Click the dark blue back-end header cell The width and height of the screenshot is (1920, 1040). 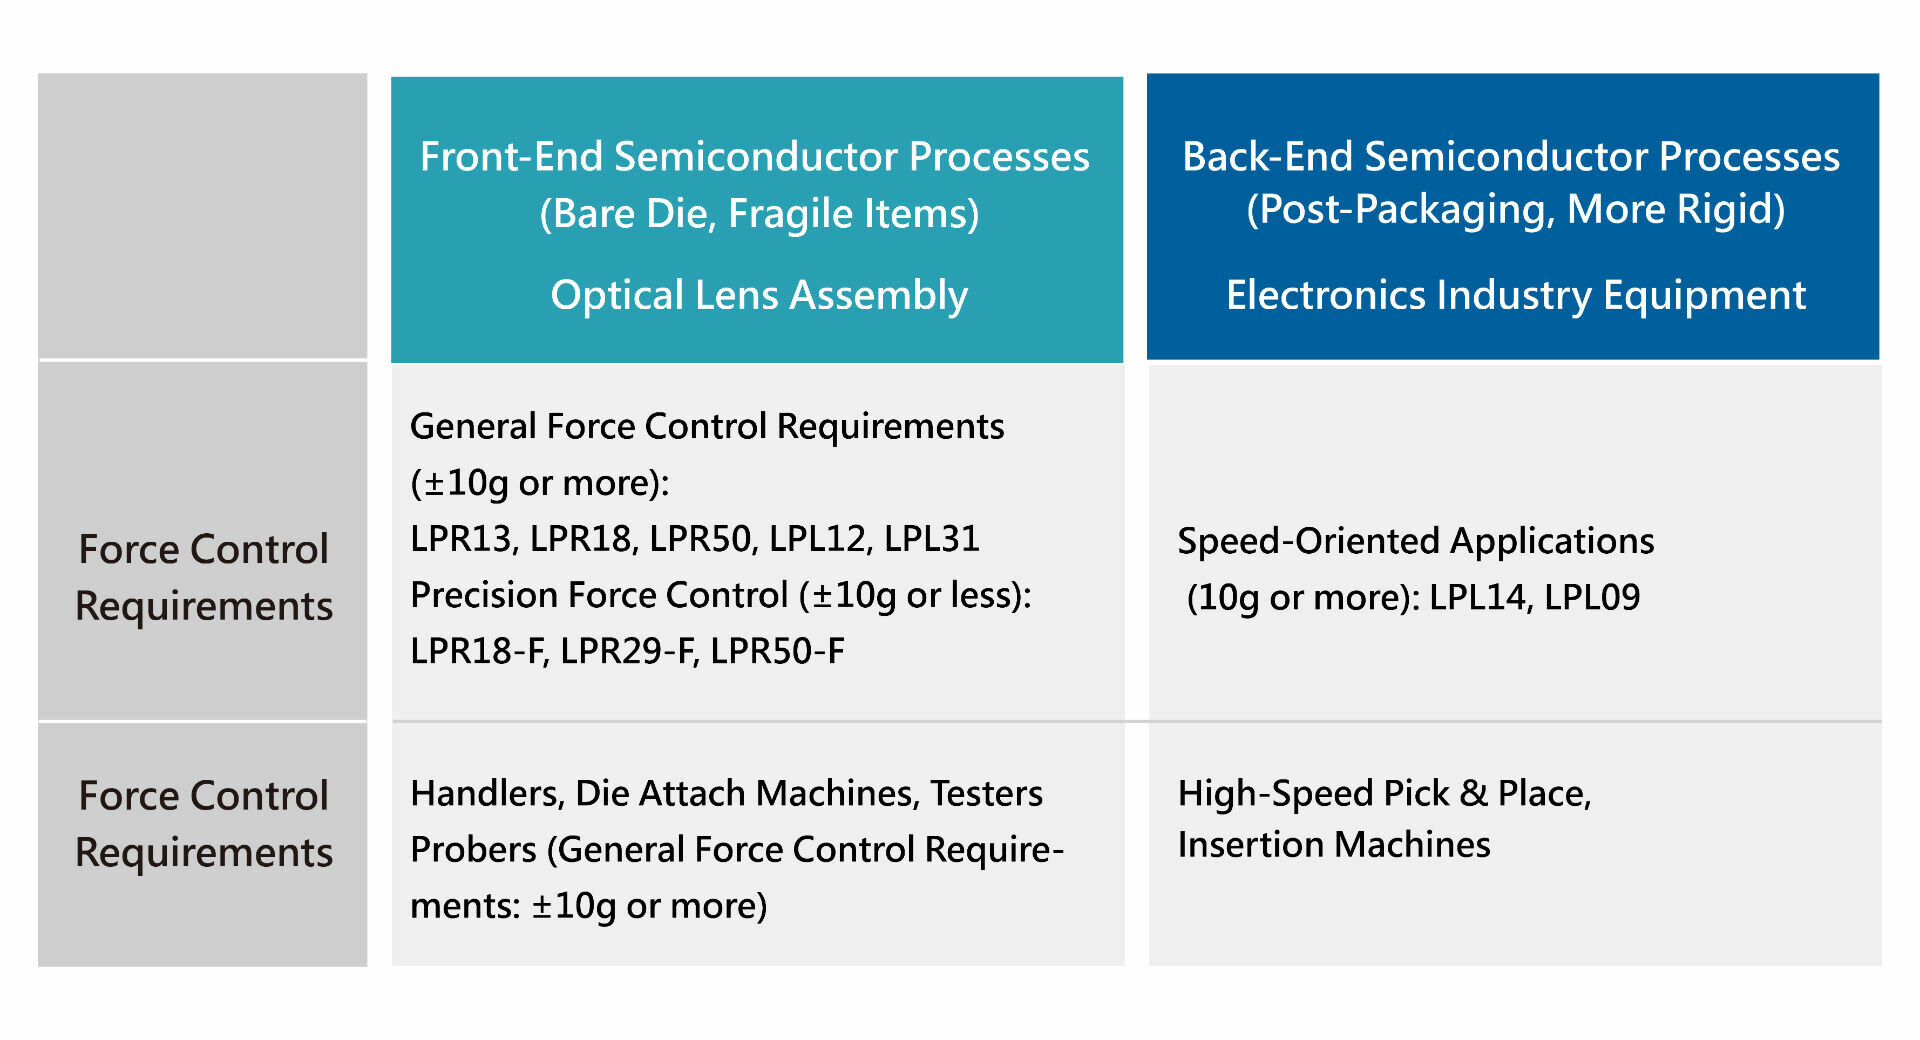tap(1513, 216)
